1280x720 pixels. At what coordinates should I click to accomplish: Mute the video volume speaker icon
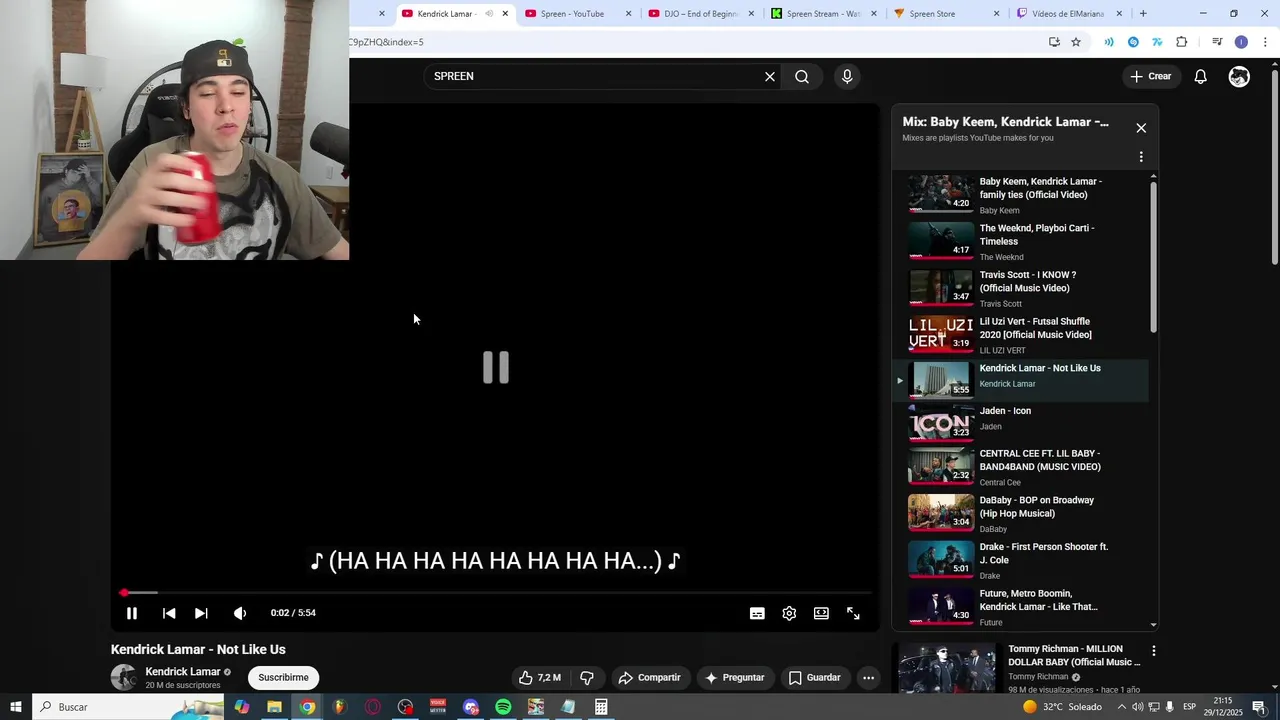tap(240, 613)
